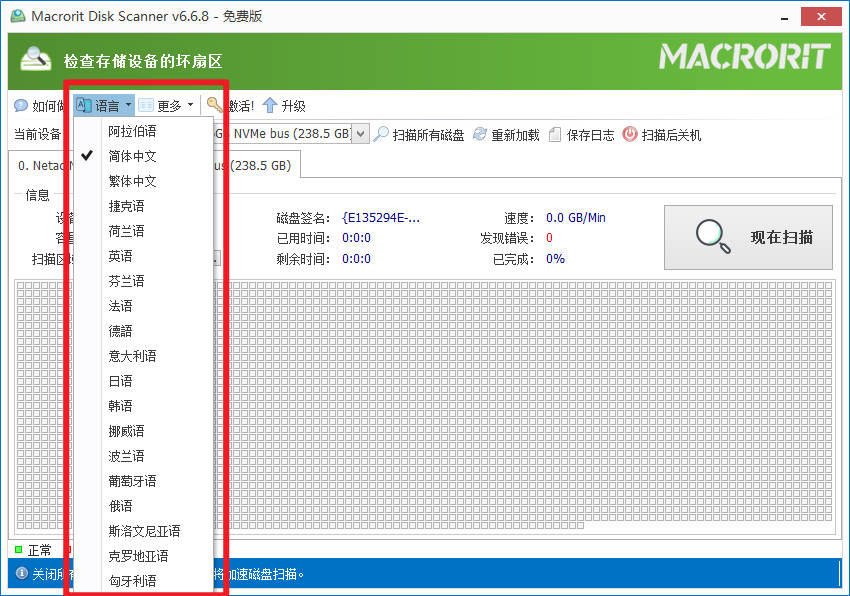Click the completed value 0%
This screenshot has height=596, width=850.
[555, 259]
